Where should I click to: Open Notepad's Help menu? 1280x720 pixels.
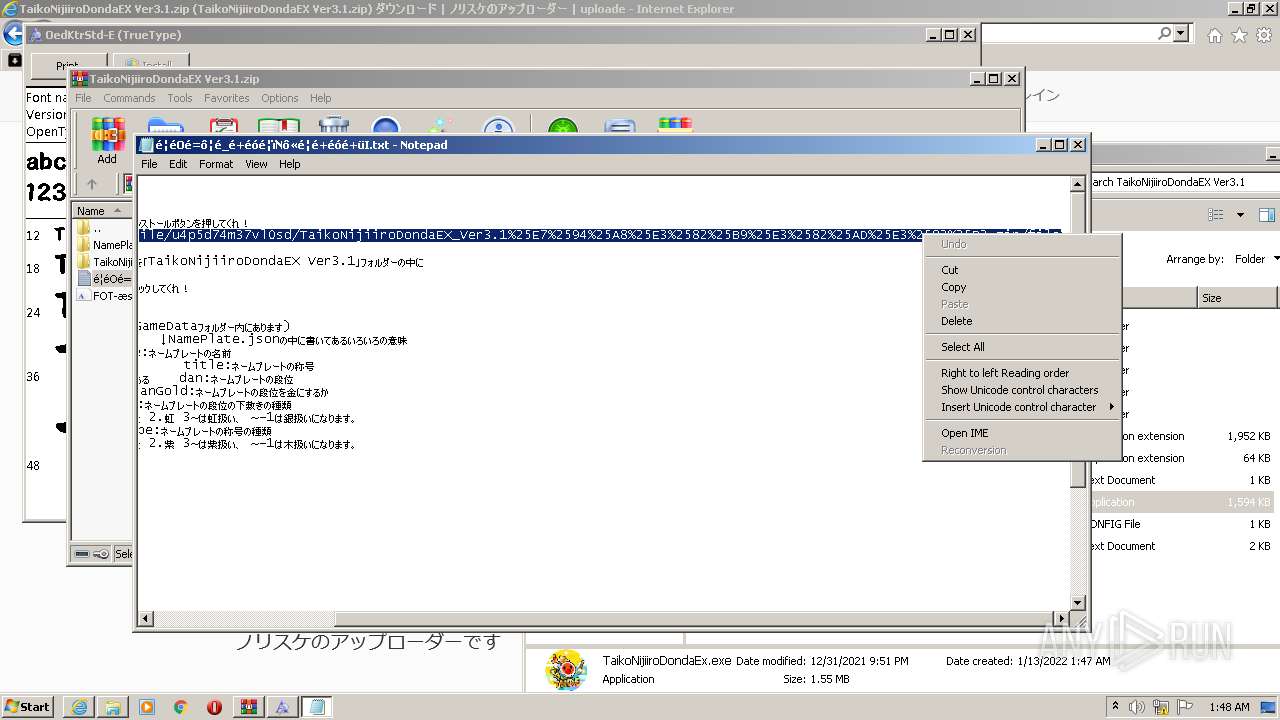pos(290,164)
